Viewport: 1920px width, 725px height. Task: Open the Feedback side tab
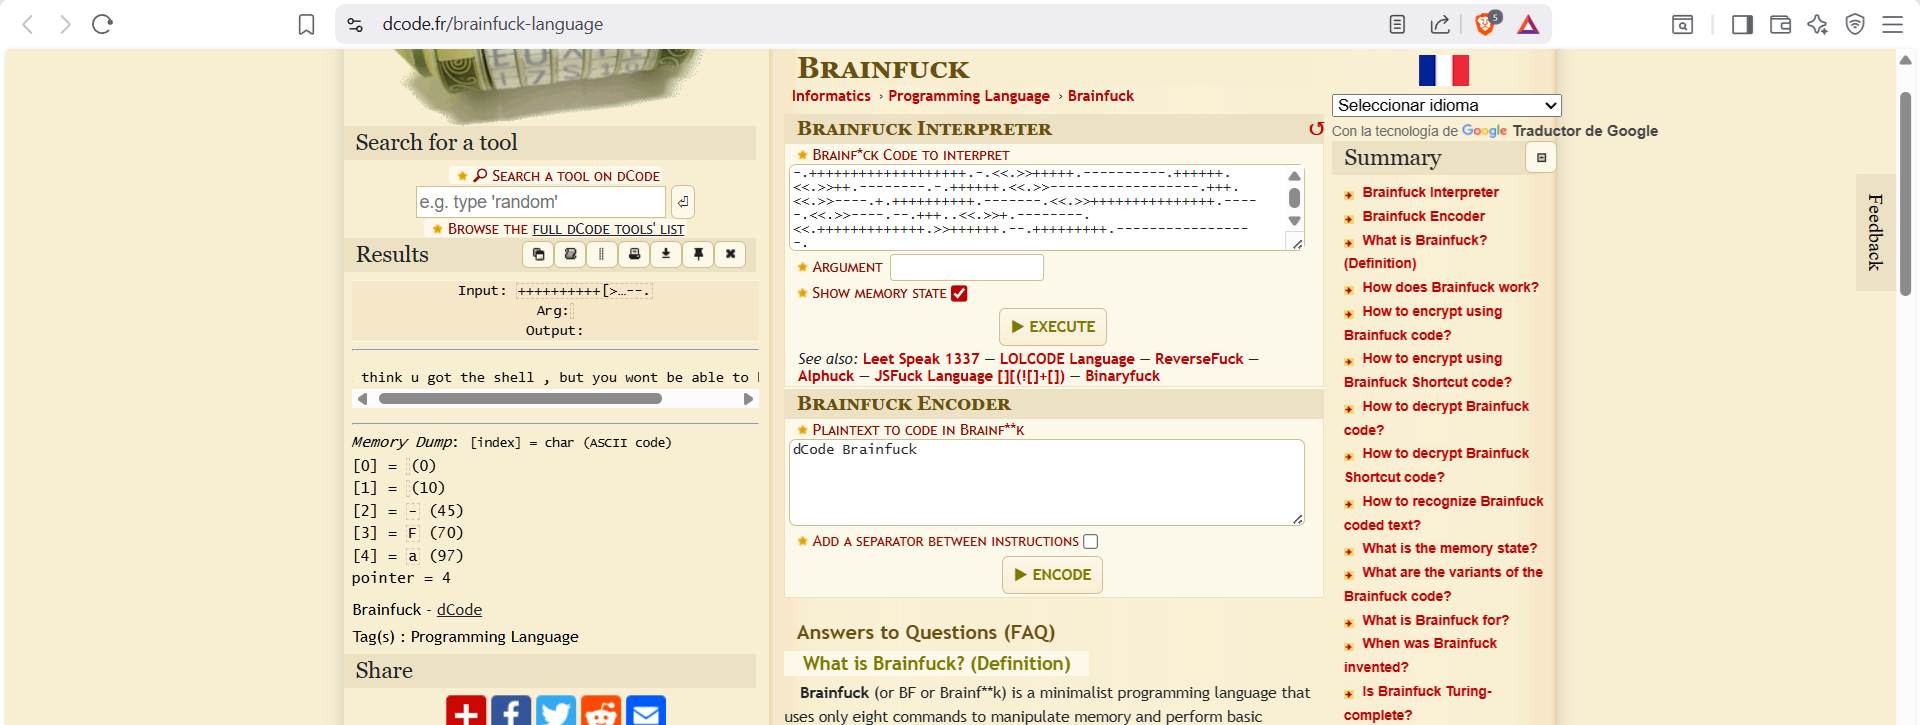(1875, 232)
